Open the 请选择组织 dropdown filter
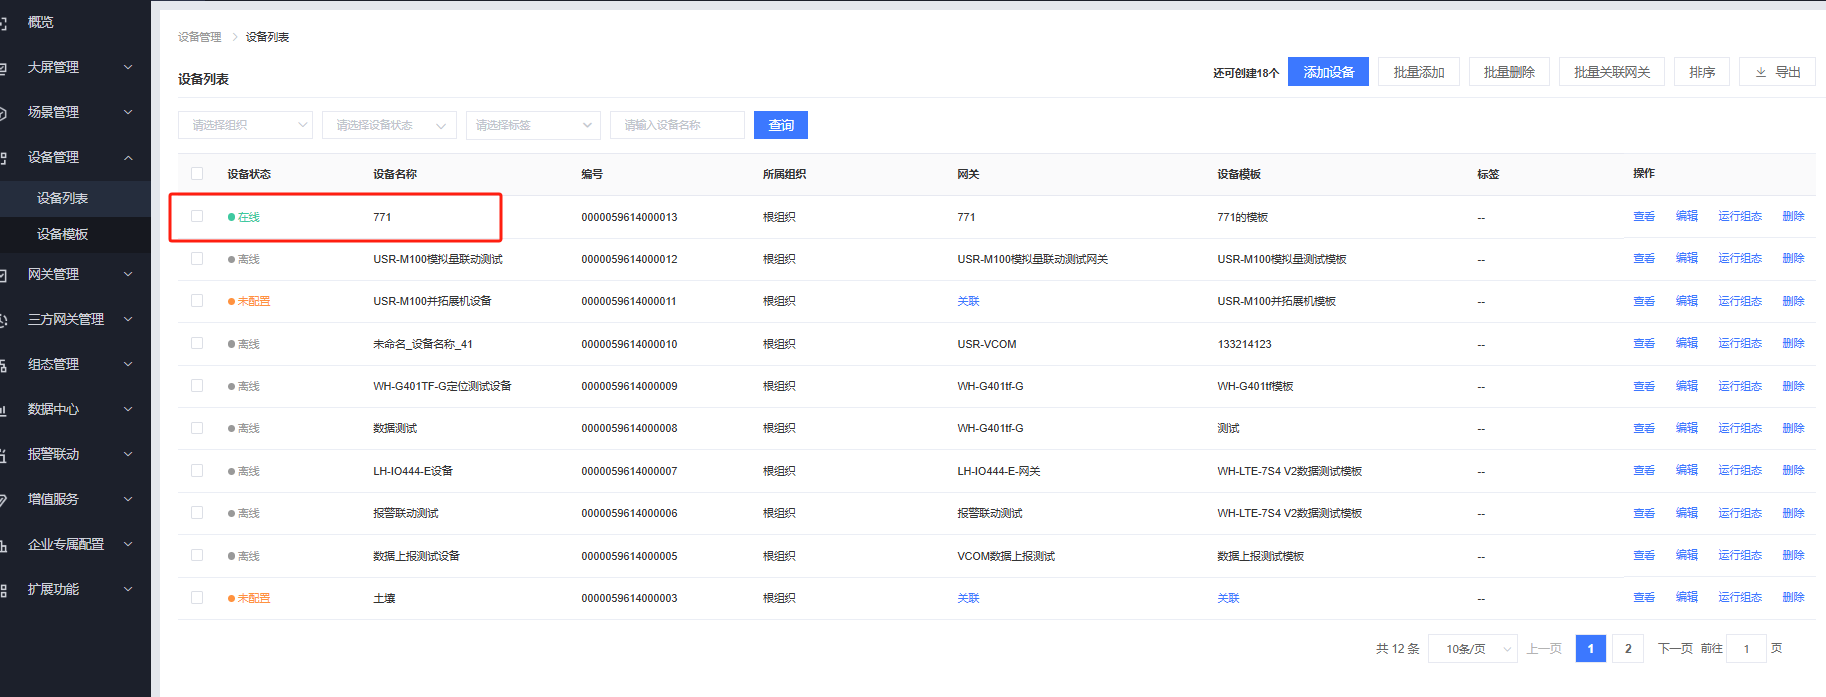This screenshot has width=1826, height=697. [x=245, y=125]
